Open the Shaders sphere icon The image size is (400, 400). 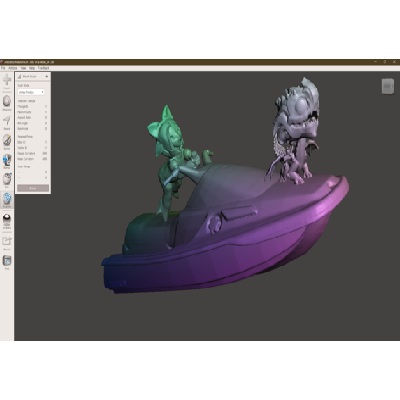tap(7, 219)
